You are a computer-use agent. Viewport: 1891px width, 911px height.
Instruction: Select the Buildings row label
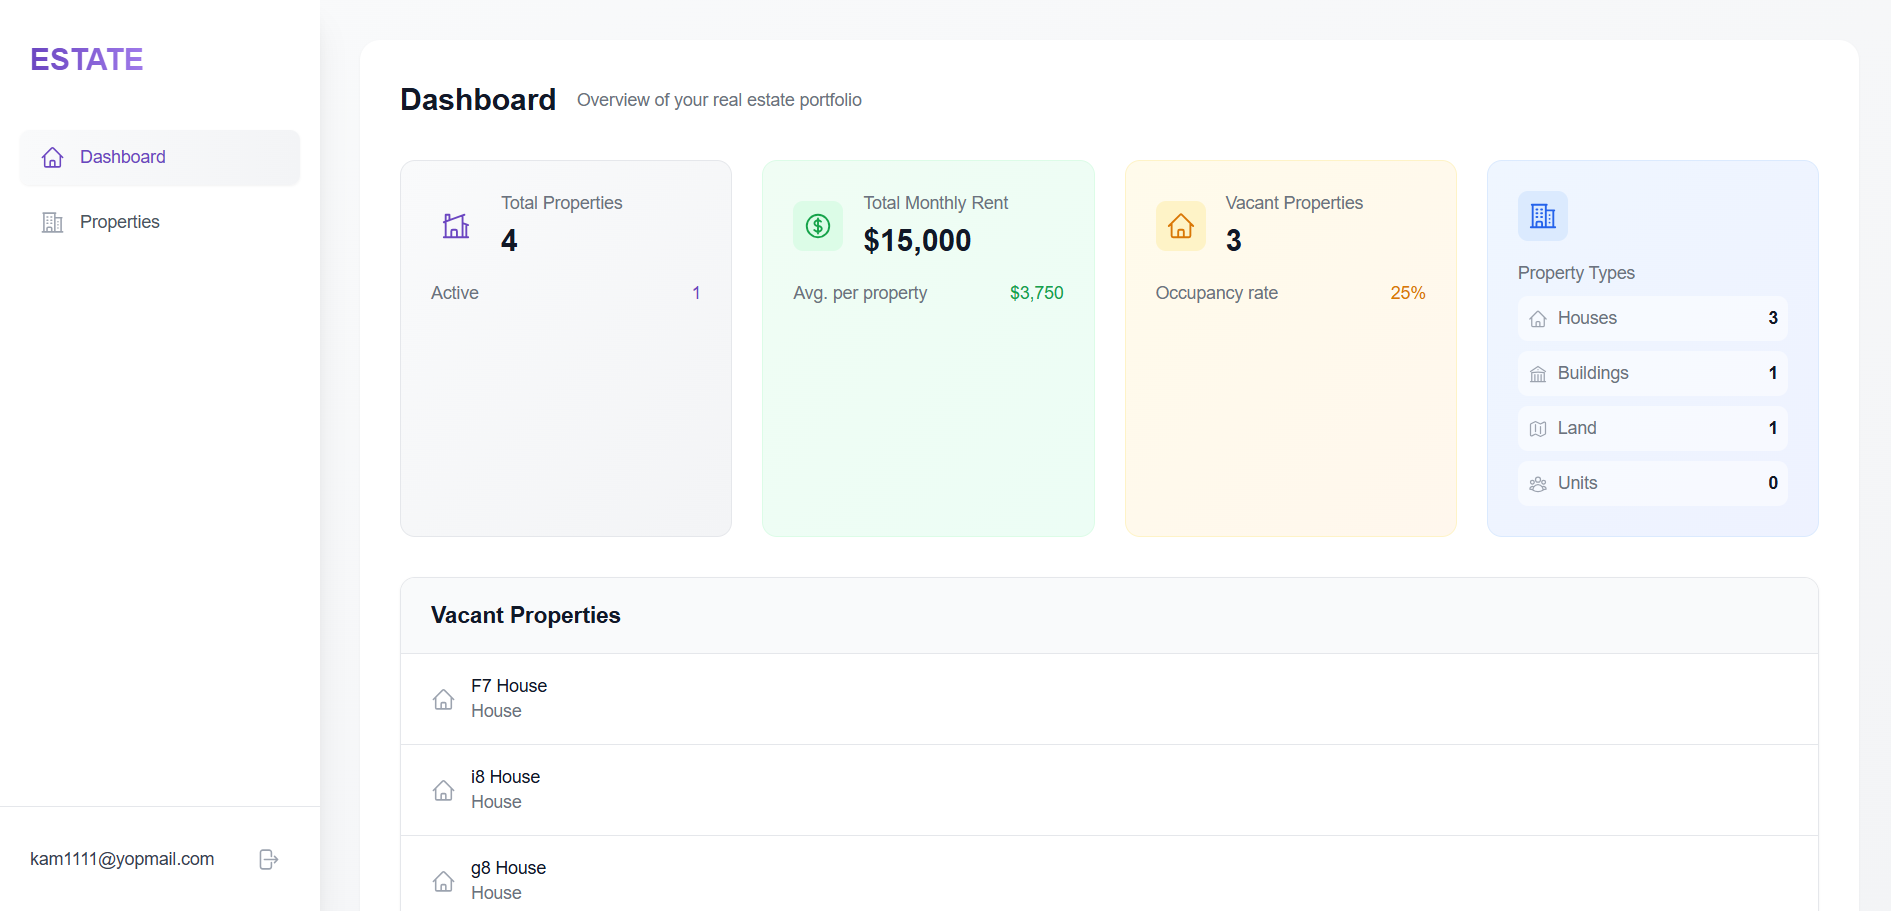pyautogui.click(x=1593, y=373)
